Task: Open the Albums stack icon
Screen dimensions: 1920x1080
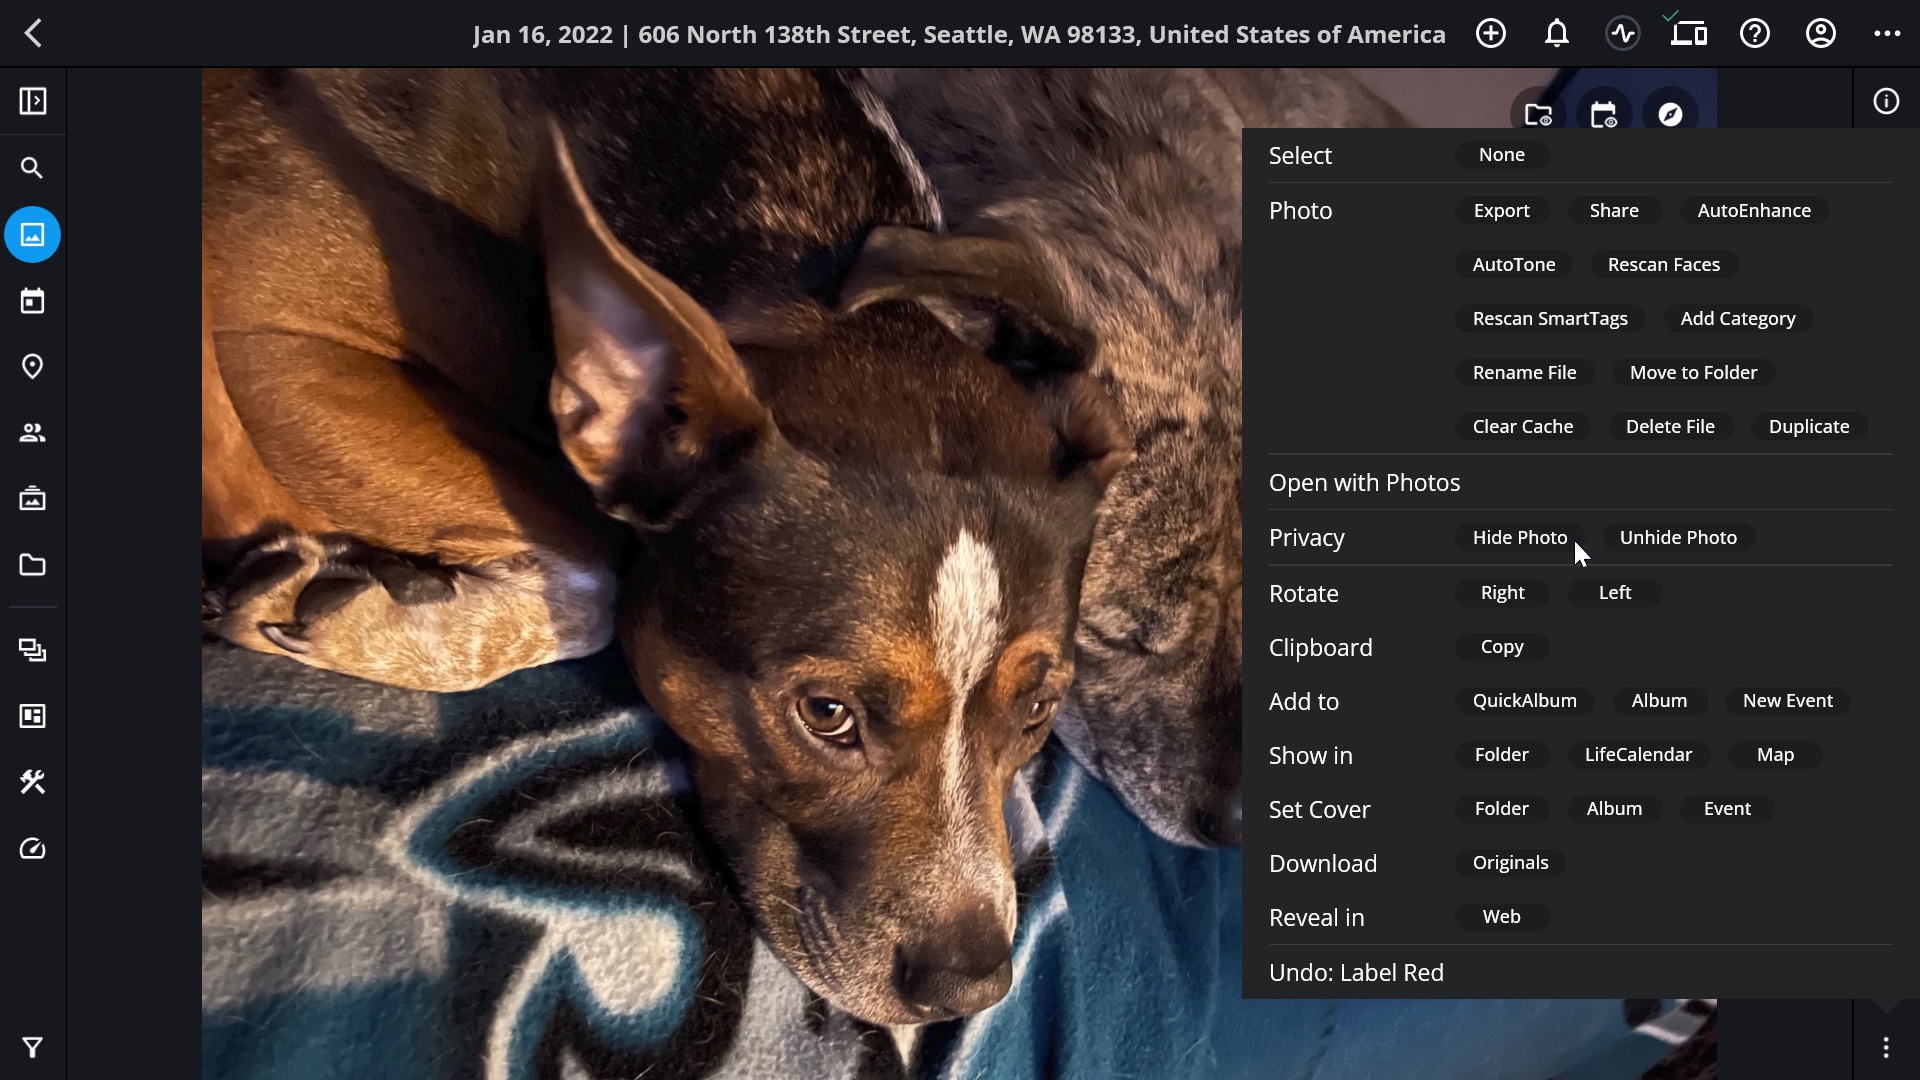Action: 33,651
